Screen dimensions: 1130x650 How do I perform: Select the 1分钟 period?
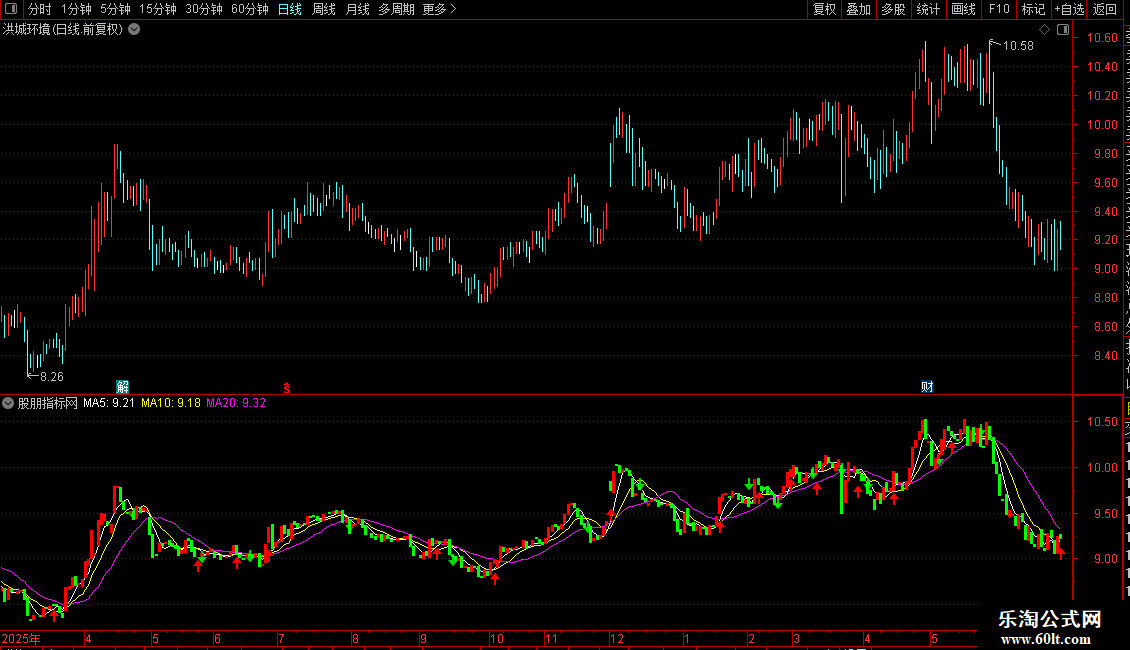pos(76,9)
